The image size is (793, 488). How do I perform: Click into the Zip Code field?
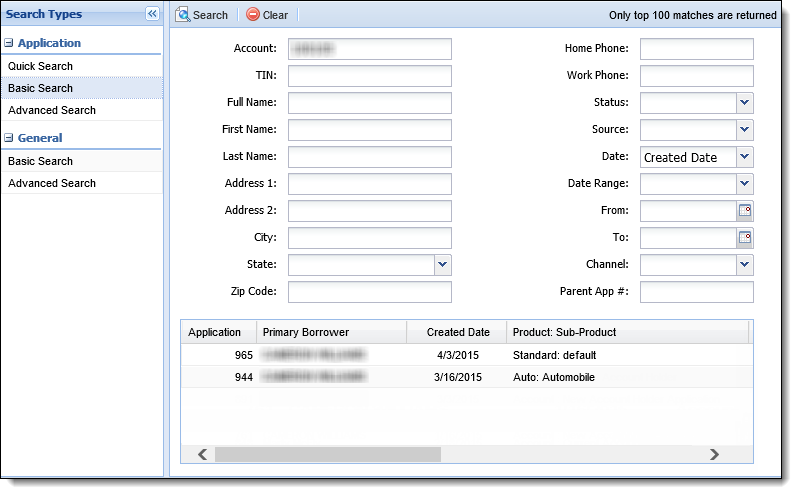point(370,292)
